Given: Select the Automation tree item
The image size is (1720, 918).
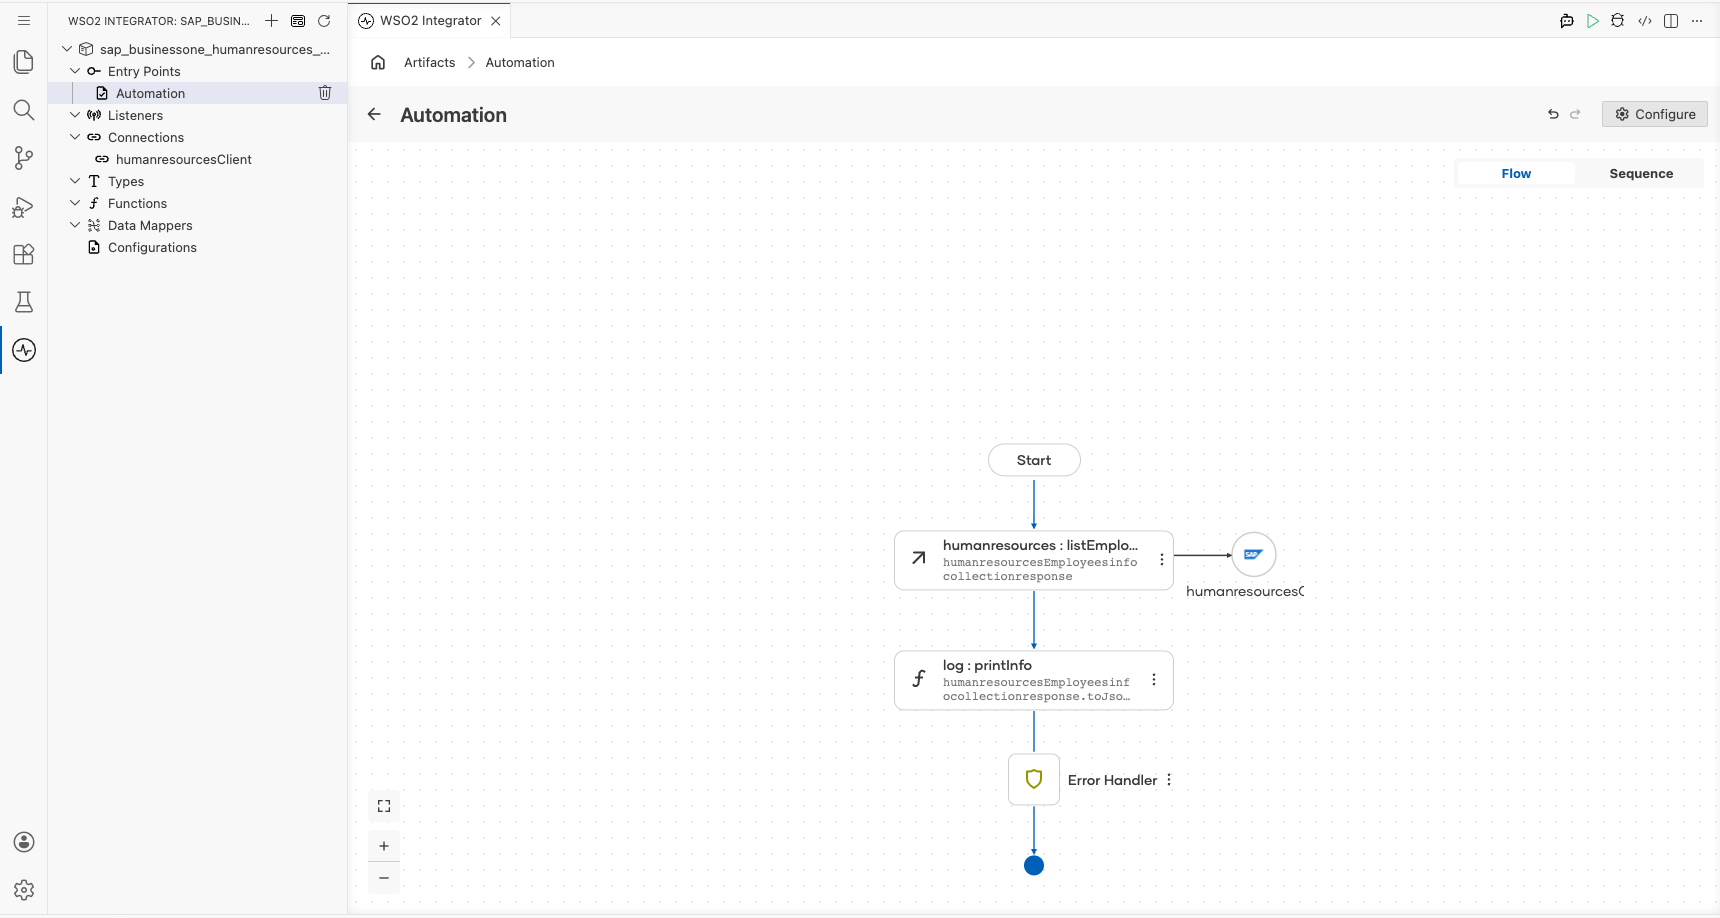Looking at the screenshot, I should [198, 93].
